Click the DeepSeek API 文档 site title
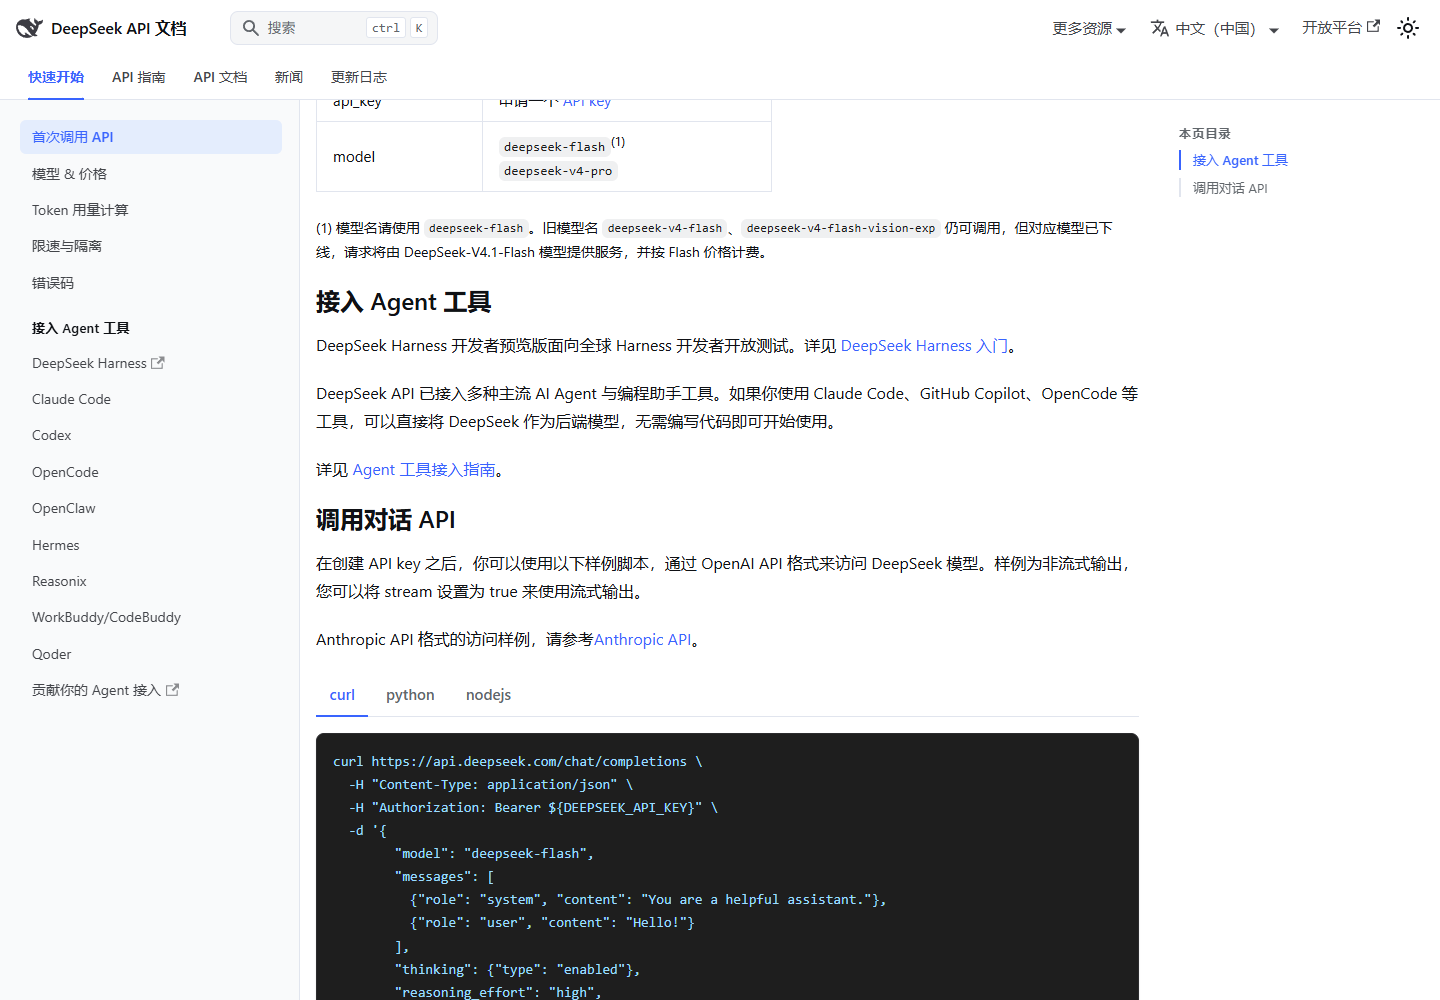 coord(119,28)
